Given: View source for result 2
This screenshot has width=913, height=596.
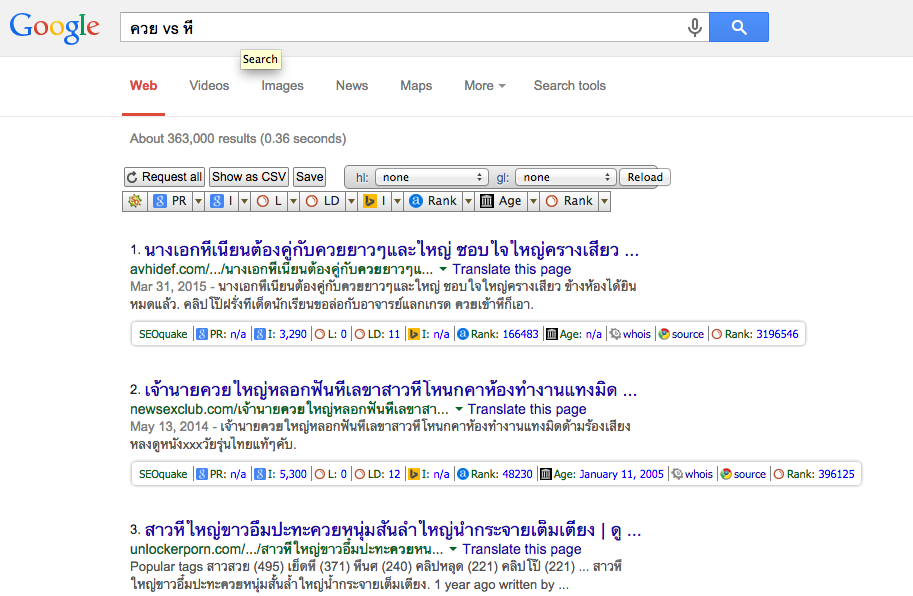Looking at the screenshot, I should 743,474.
